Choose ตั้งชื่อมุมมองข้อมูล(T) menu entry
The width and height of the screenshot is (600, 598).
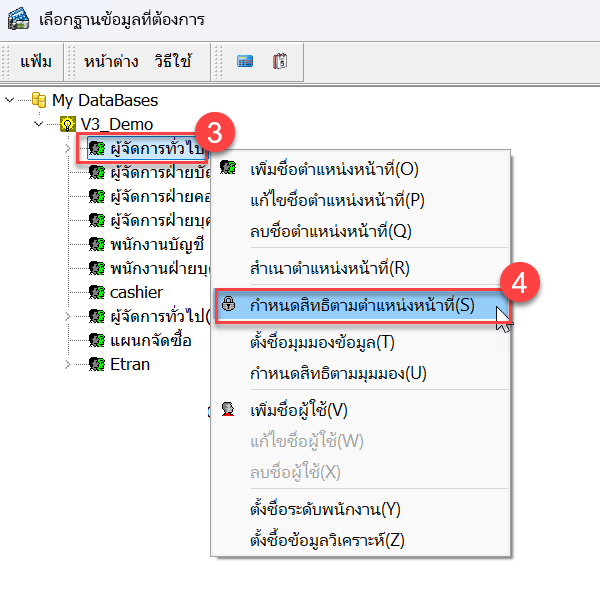(x=361, y=342)
